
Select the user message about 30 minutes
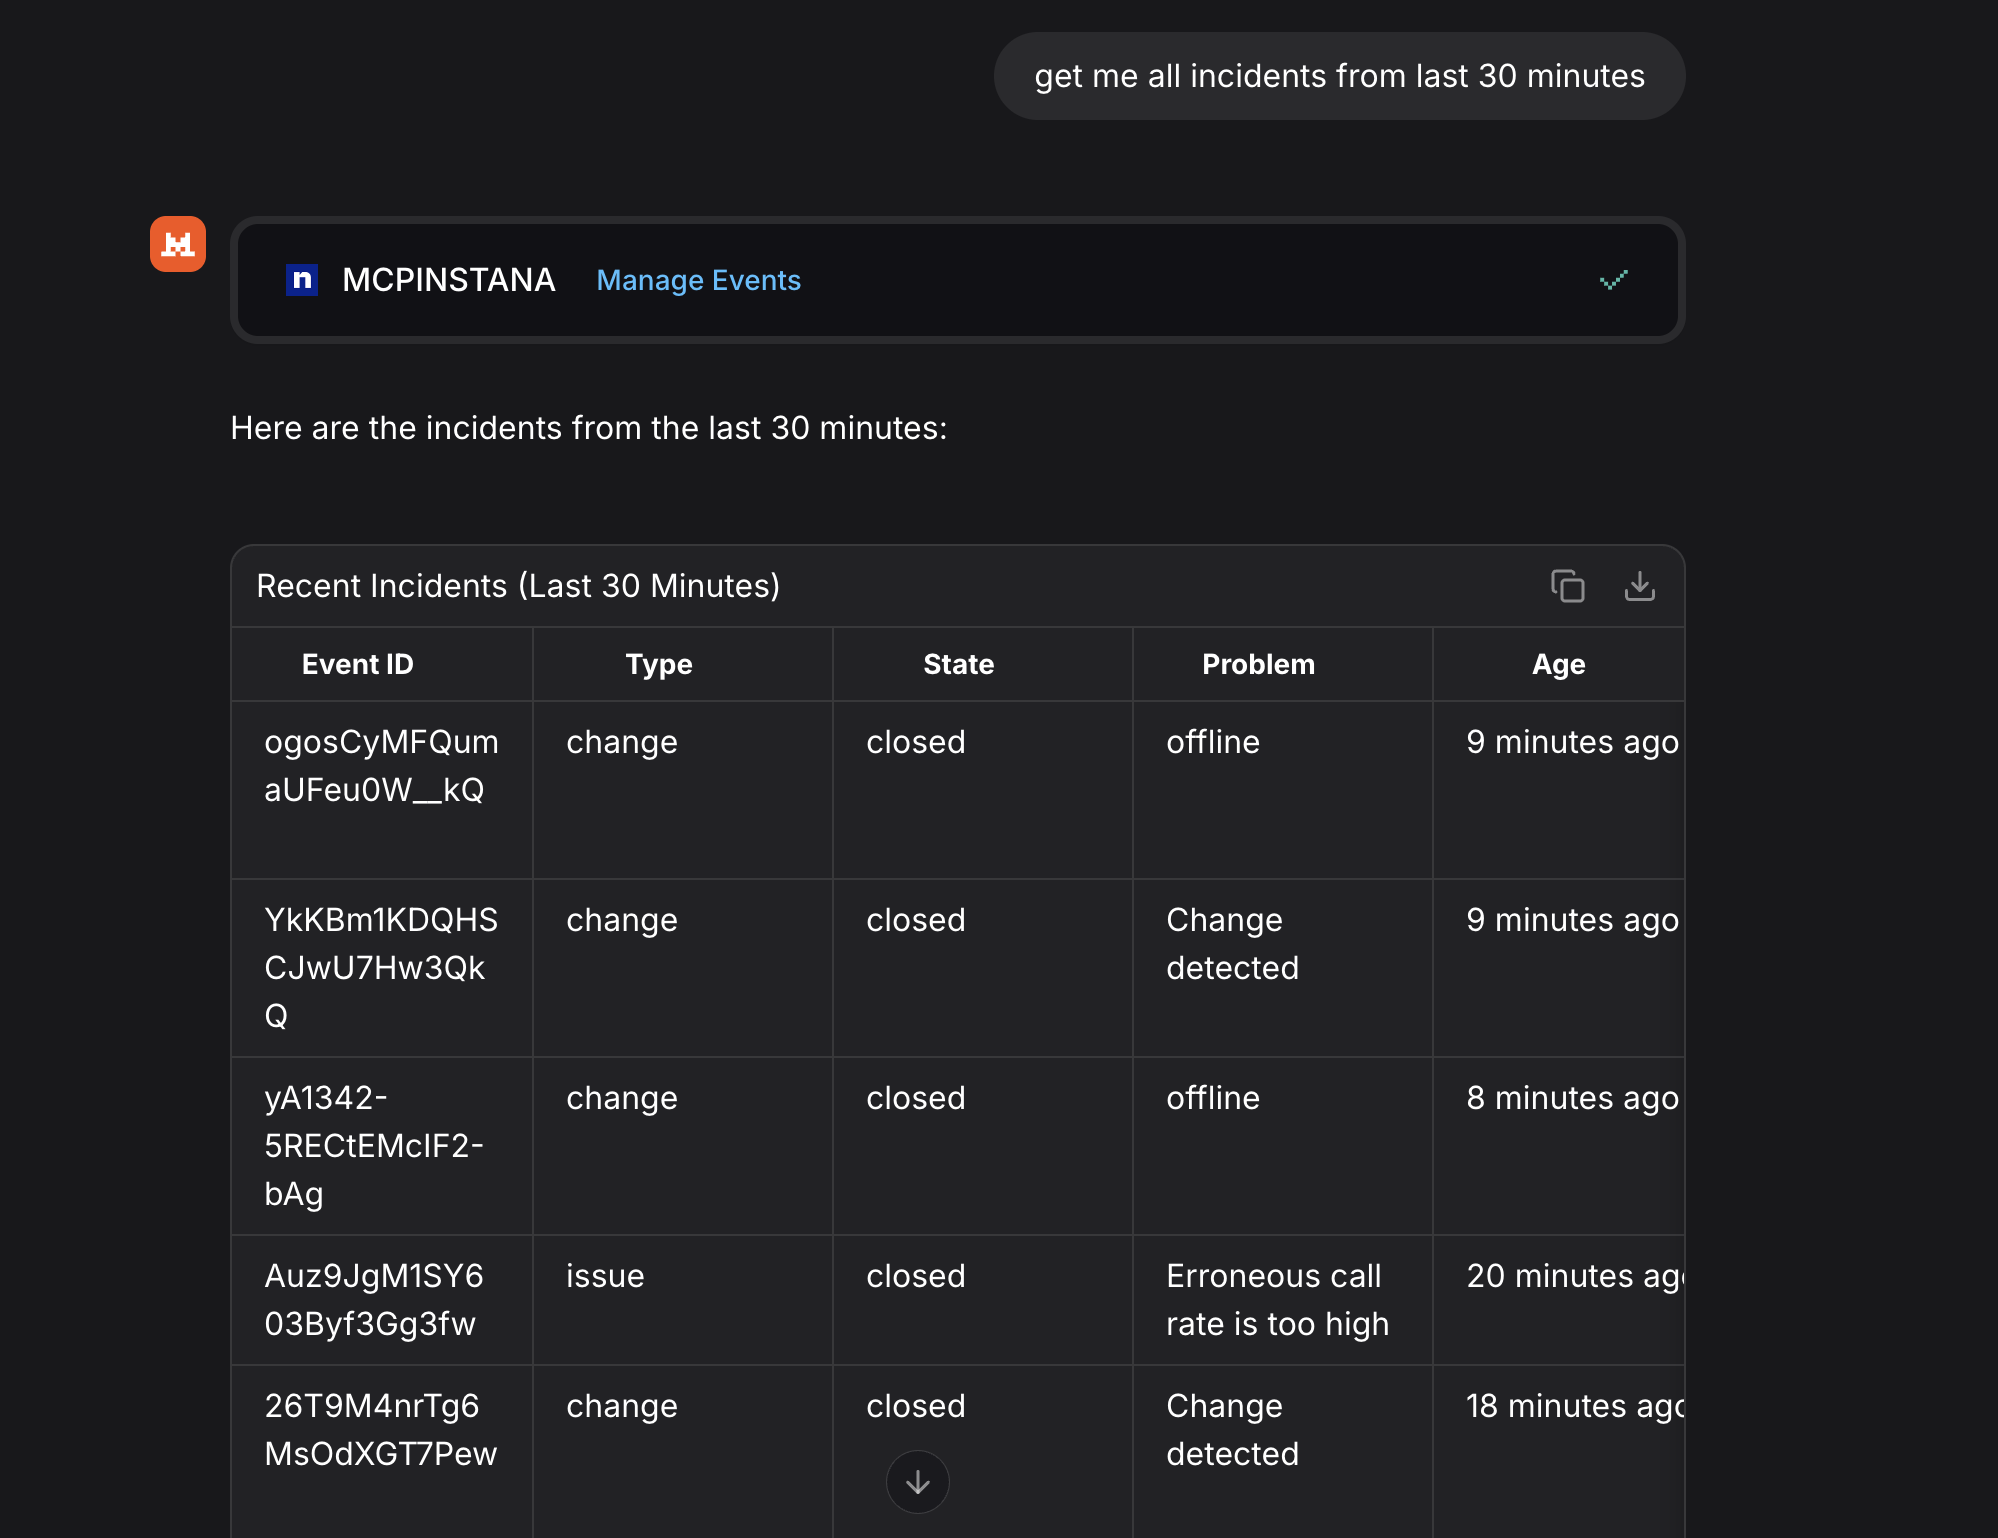coord(1339,76)
